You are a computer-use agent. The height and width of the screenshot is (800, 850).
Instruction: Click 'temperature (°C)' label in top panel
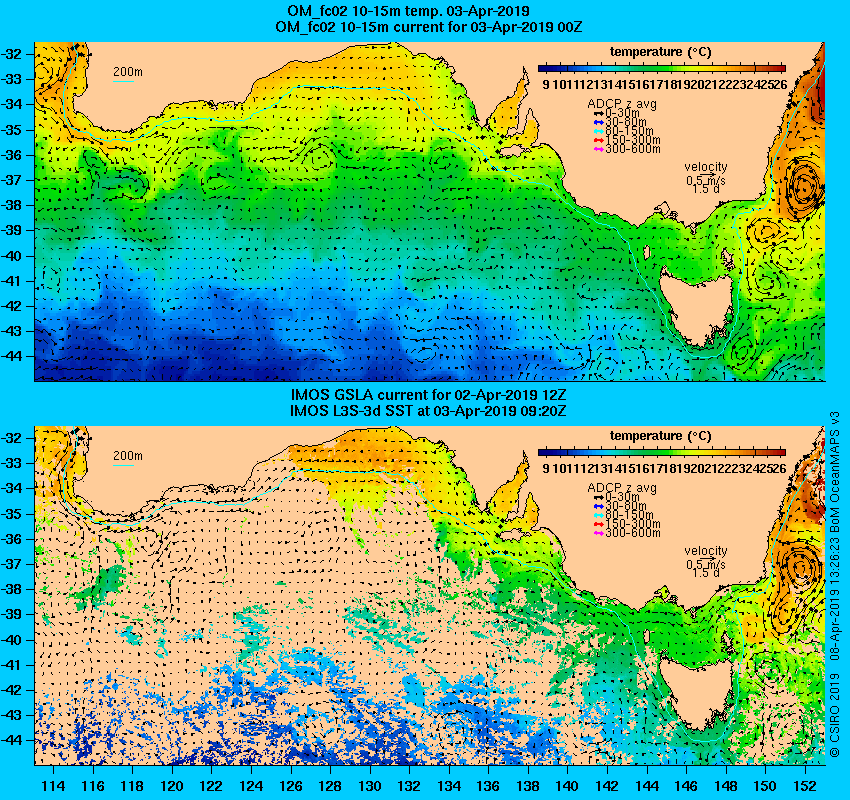(660, 52)
